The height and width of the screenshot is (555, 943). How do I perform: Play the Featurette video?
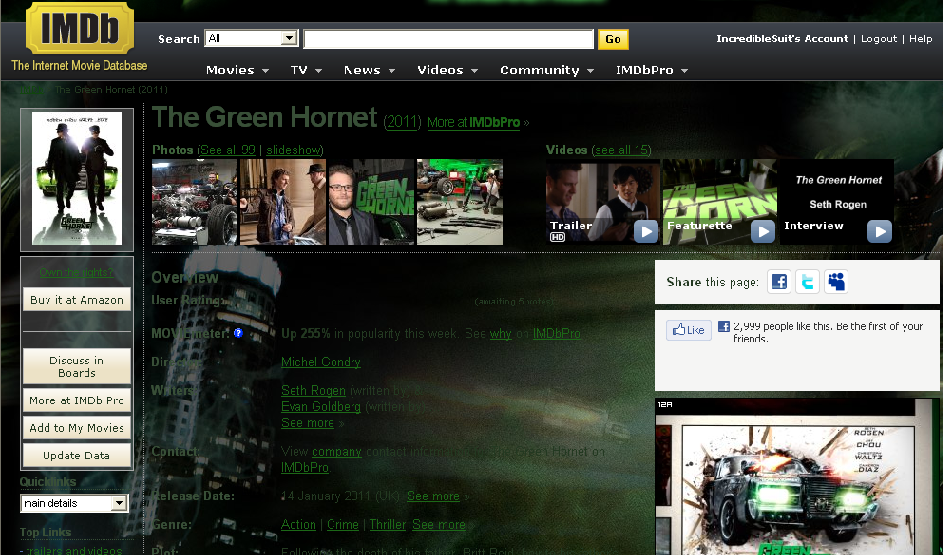(719, 202)
